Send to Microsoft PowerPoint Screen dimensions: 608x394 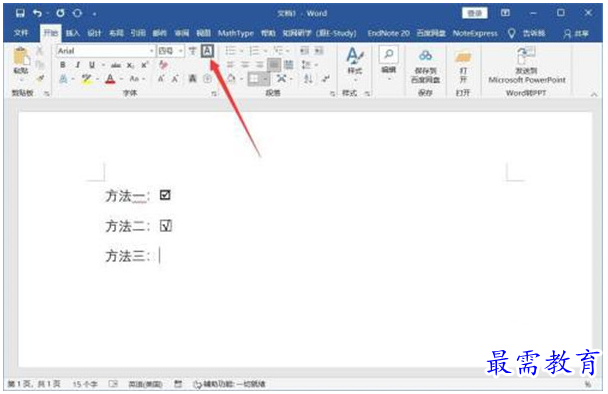coord(527,65)
